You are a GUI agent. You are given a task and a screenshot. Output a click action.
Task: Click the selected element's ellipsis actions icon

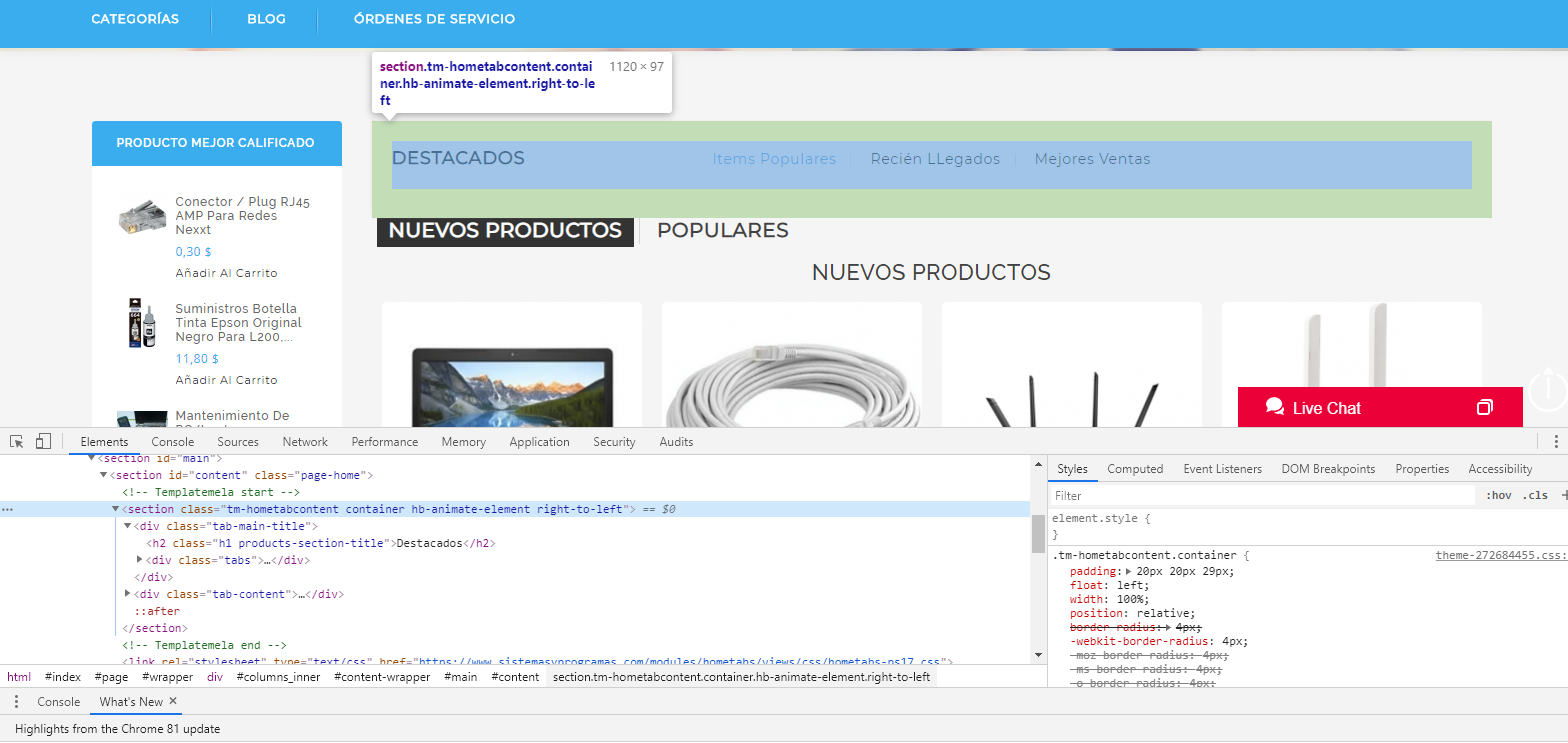(8, 509)
